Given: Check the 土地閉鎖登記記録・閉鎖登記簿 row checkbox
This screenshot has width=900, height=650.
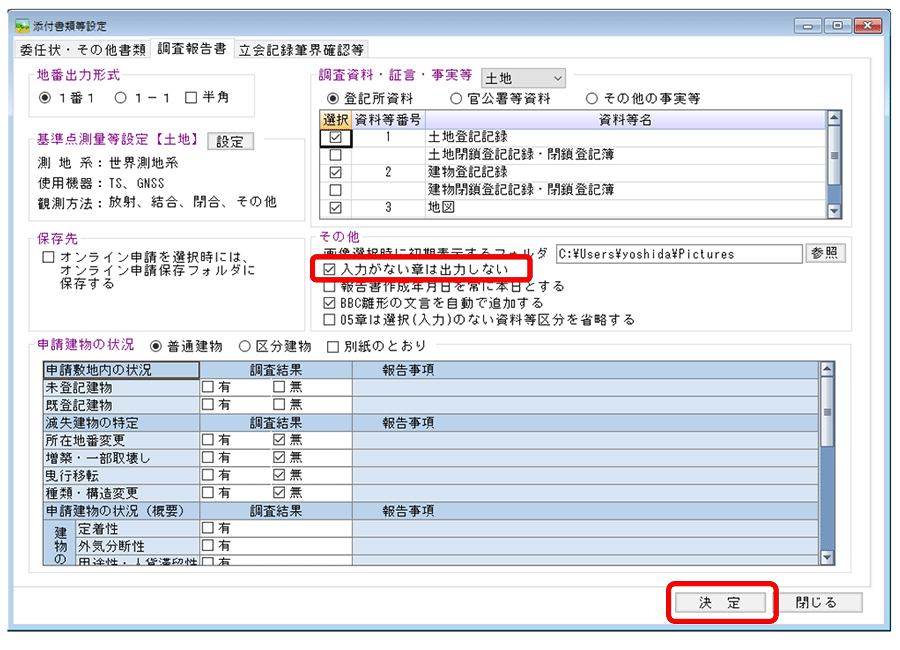Looking at the screenshot, I should 335,155.
